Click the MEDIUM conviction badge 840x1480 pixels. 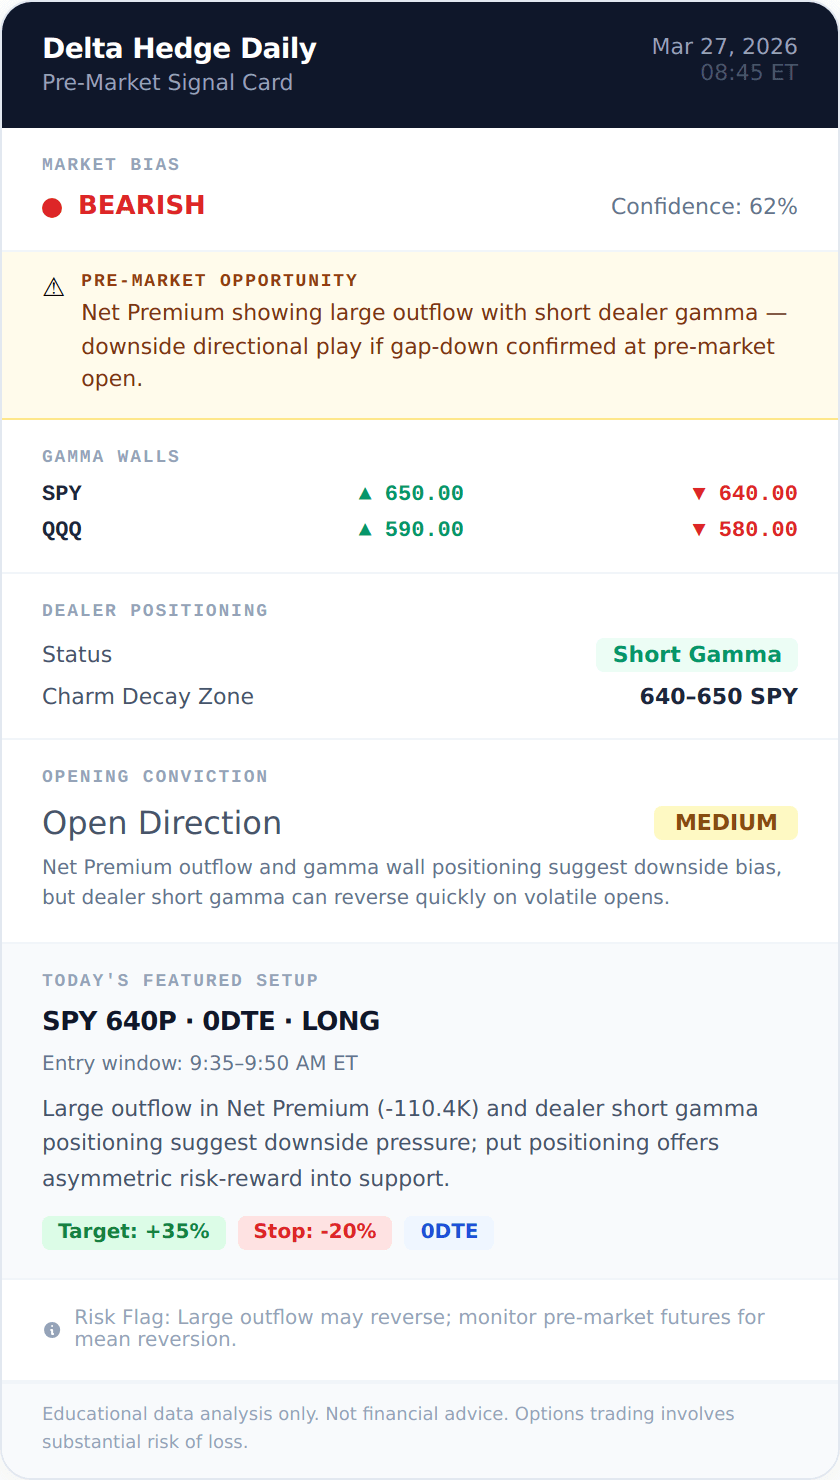(725, 822)
